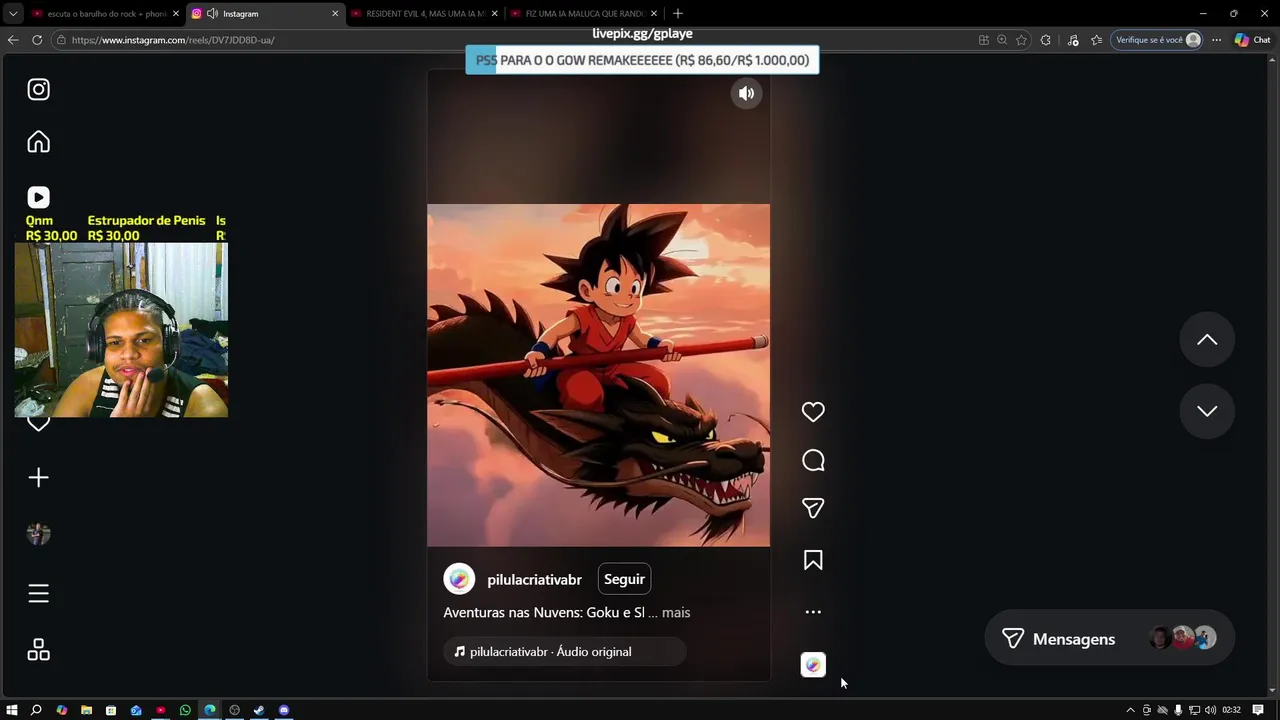The width and height of the screenshot is (1280, 720).
Task: Mute the Instagram tab via speaker icon
Action: [x=212, y=14]
